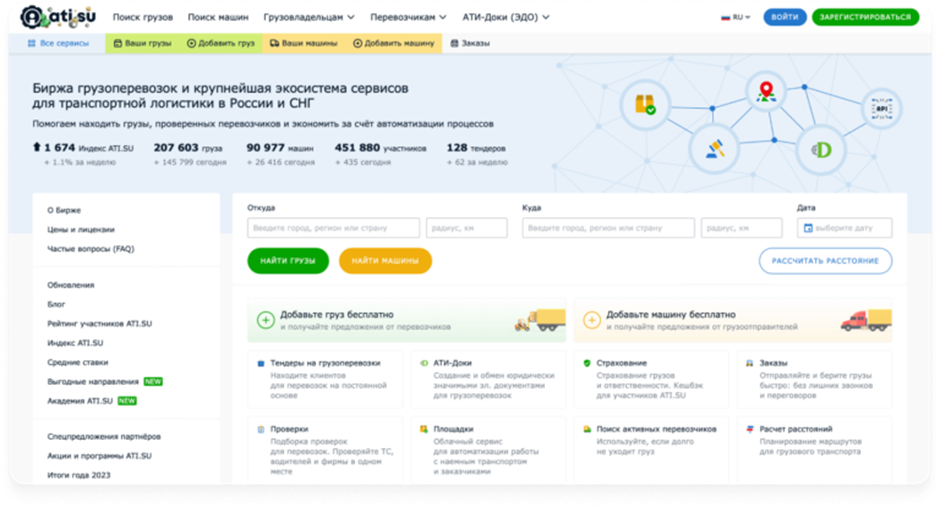
Task: Expand the Перевозчикам dropdown menu
Action: click(408, 17)
